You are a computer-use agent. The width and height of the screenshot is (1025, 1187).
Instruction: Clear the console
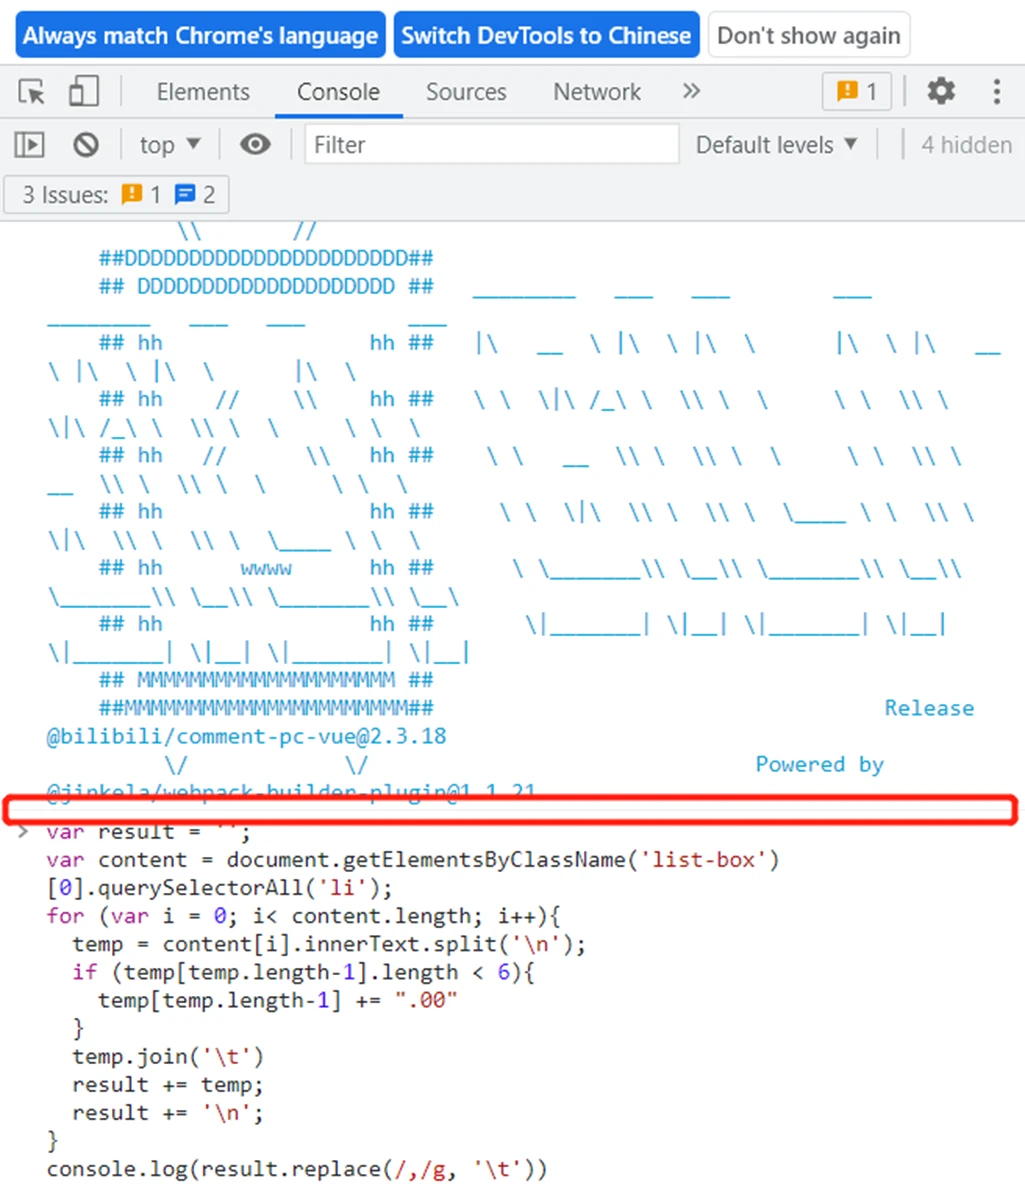86,145
